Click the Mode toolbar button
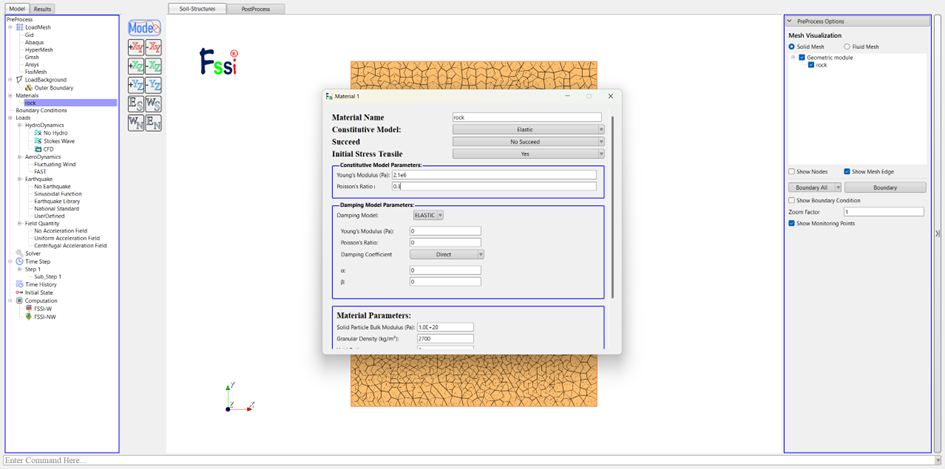 pyautogui.click(x=145, y=28)
